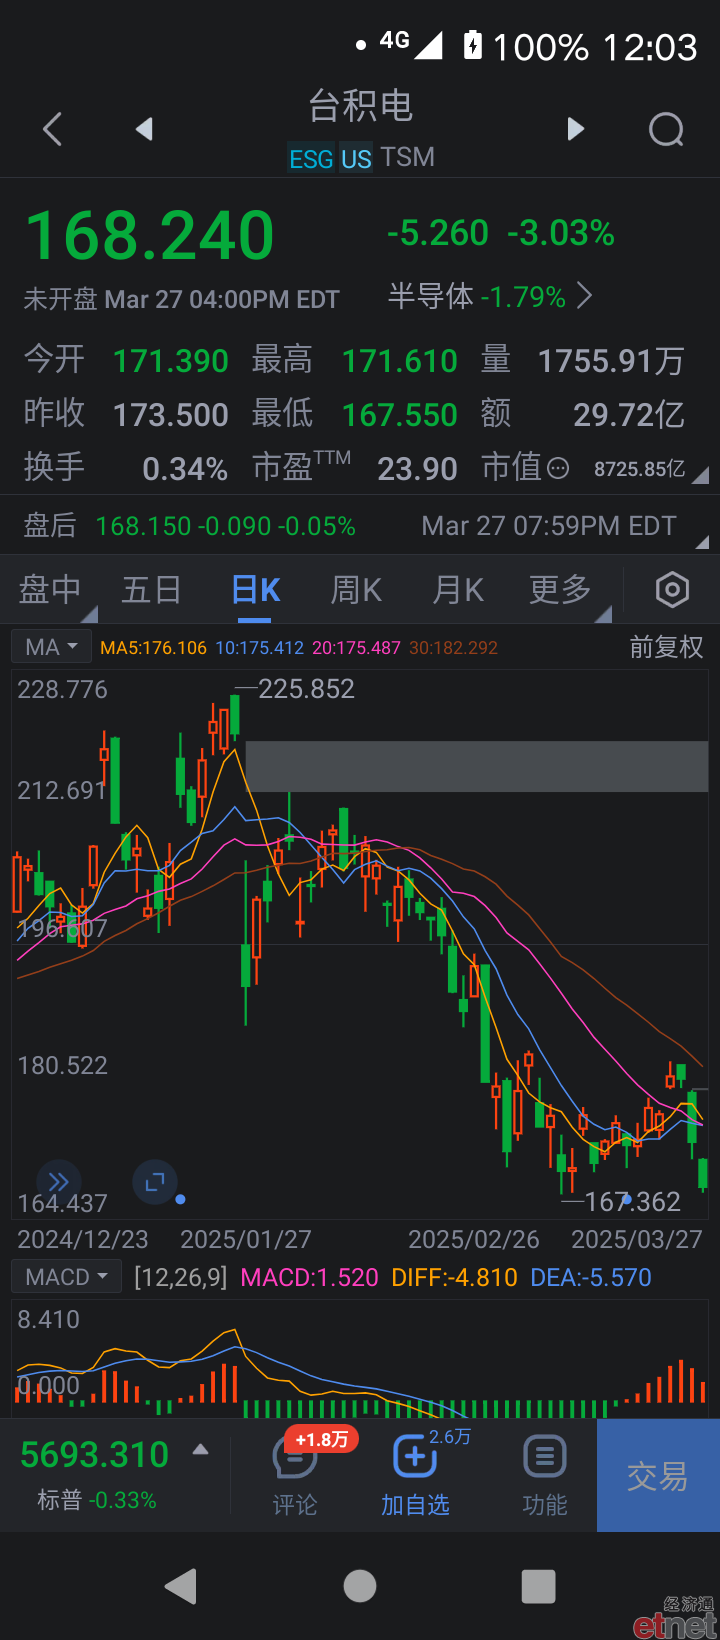Viewport: 720px width, 1640px height.
Task: Tap the gray highlighted chart zone
Action: coord(477,766)
